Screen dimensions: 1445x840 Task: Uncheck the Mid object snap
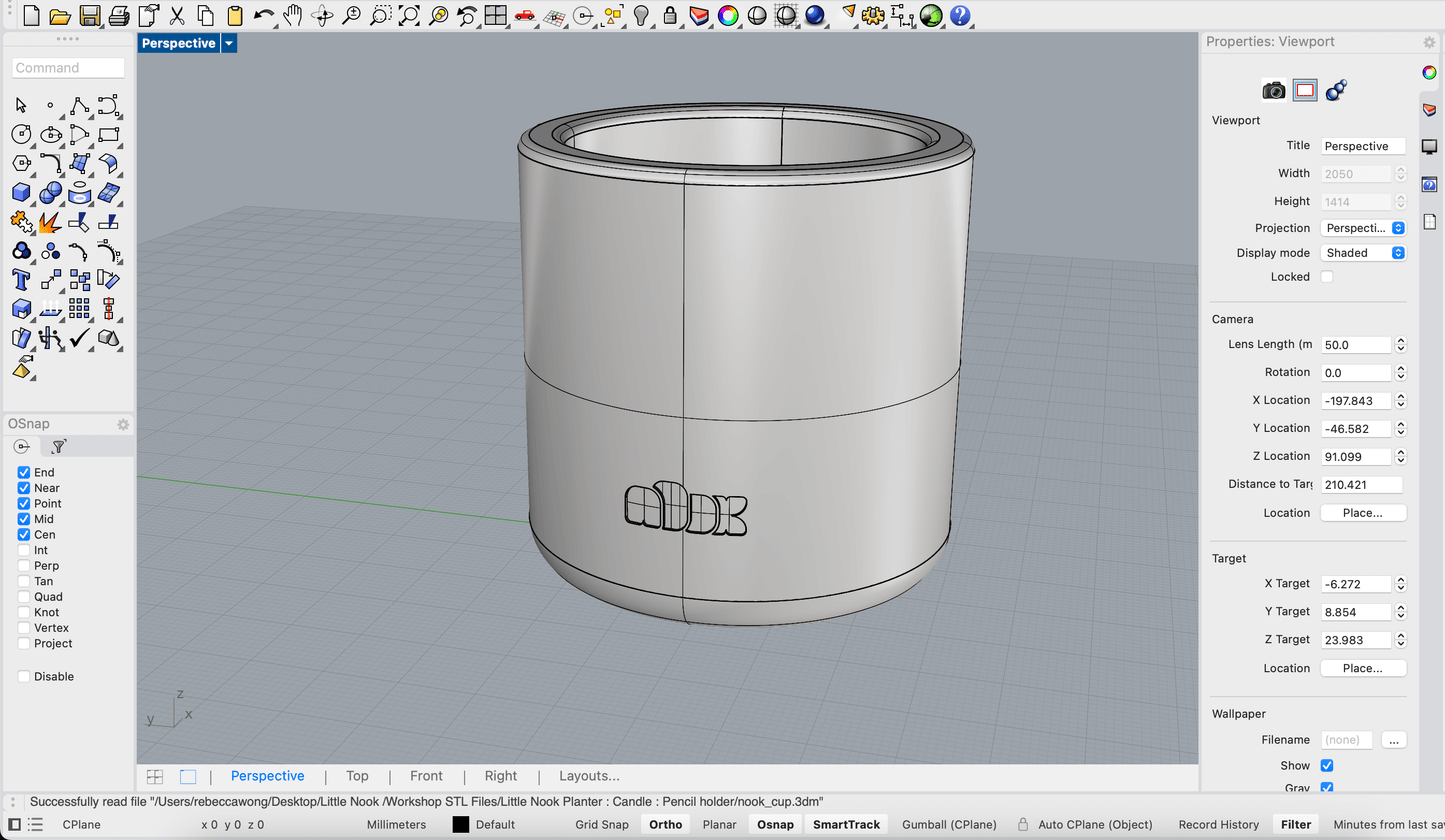tap(24, 519)
